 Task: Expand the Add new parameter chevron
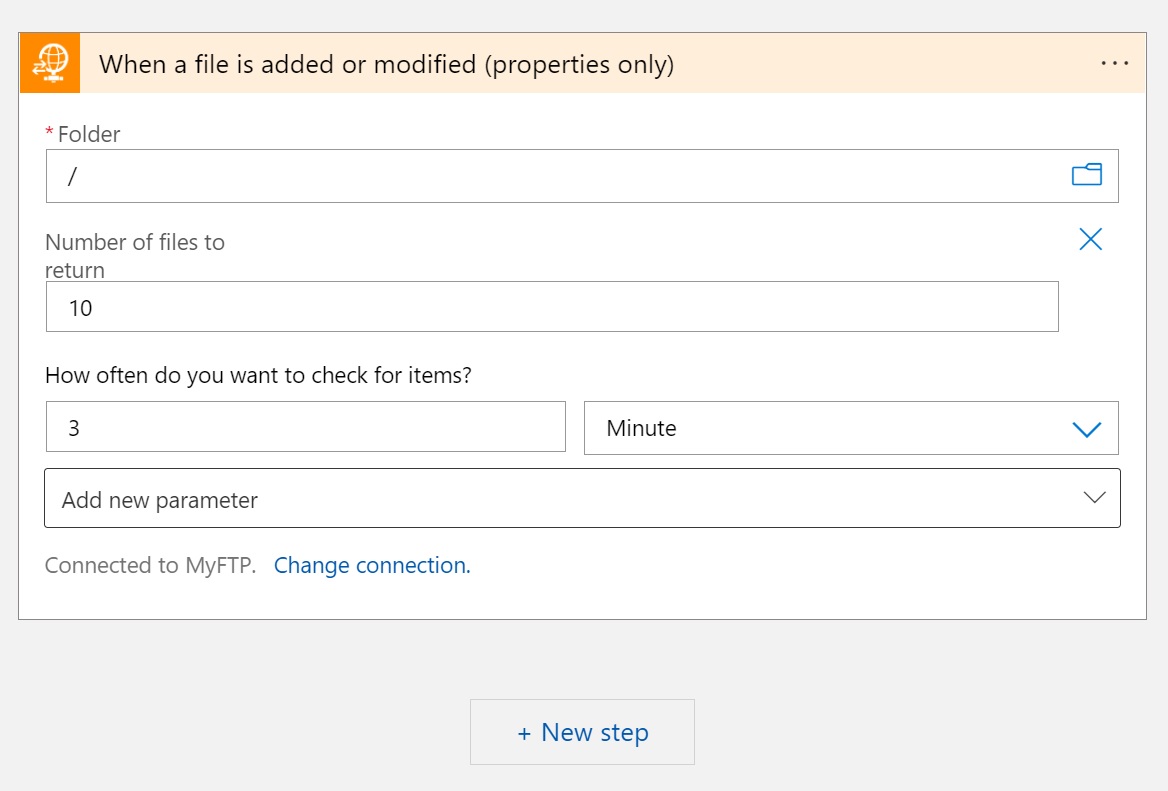coord(1094,498)
